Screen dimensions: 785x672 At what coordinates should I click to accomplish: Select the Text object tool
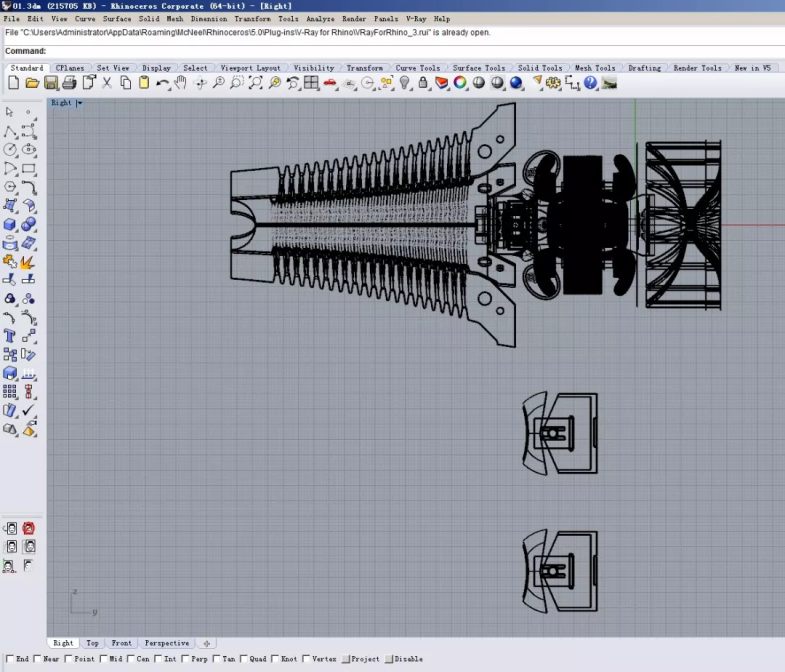[x=10, y=335]
